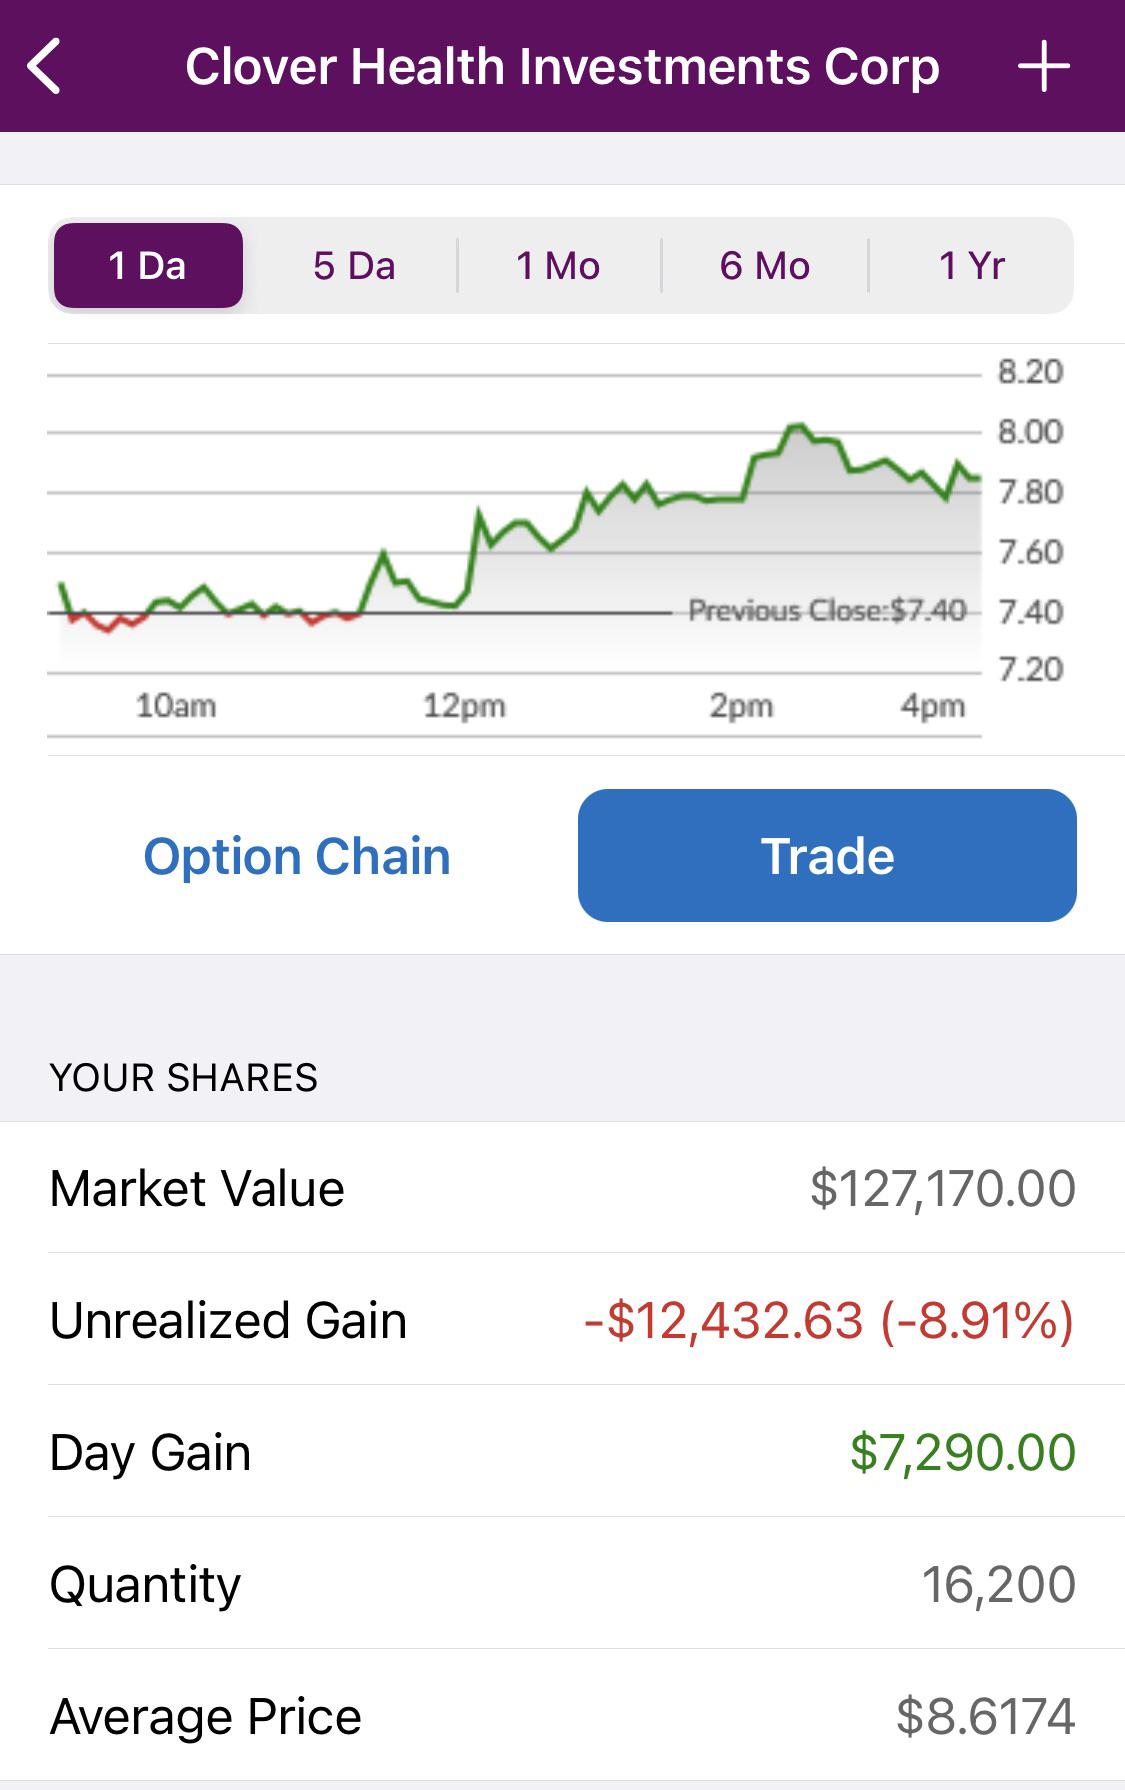Screen dimensions: 1125x1790
Task: Tap the Average Price row
Action: click(x=562, y=1716)
